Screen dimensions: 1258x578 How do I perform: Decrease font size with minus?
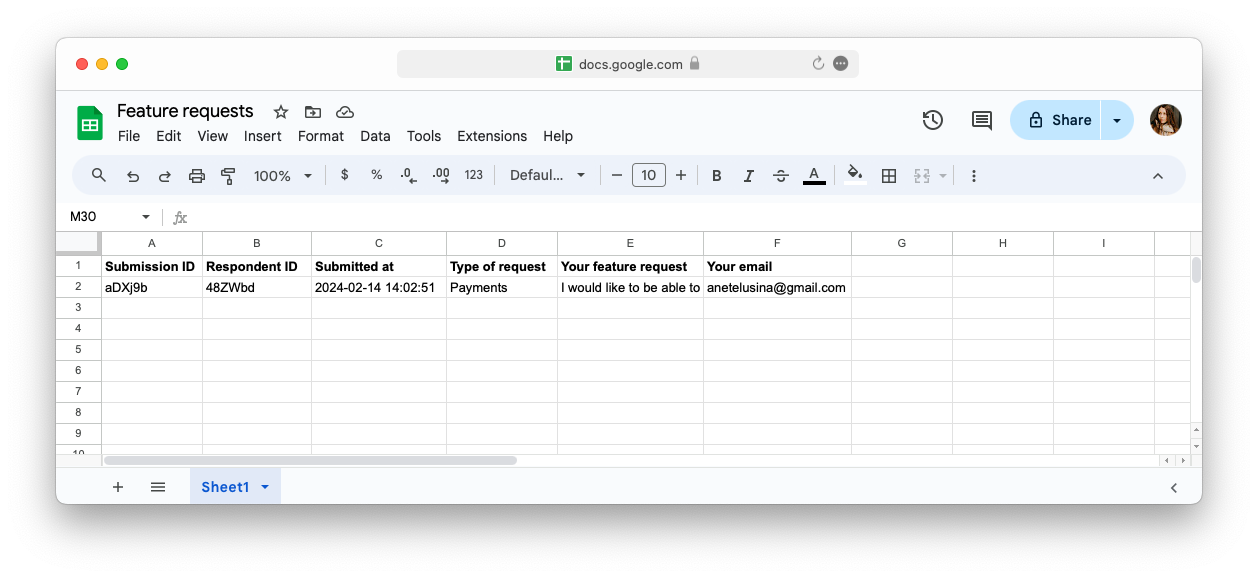click(x=617, y=176)
